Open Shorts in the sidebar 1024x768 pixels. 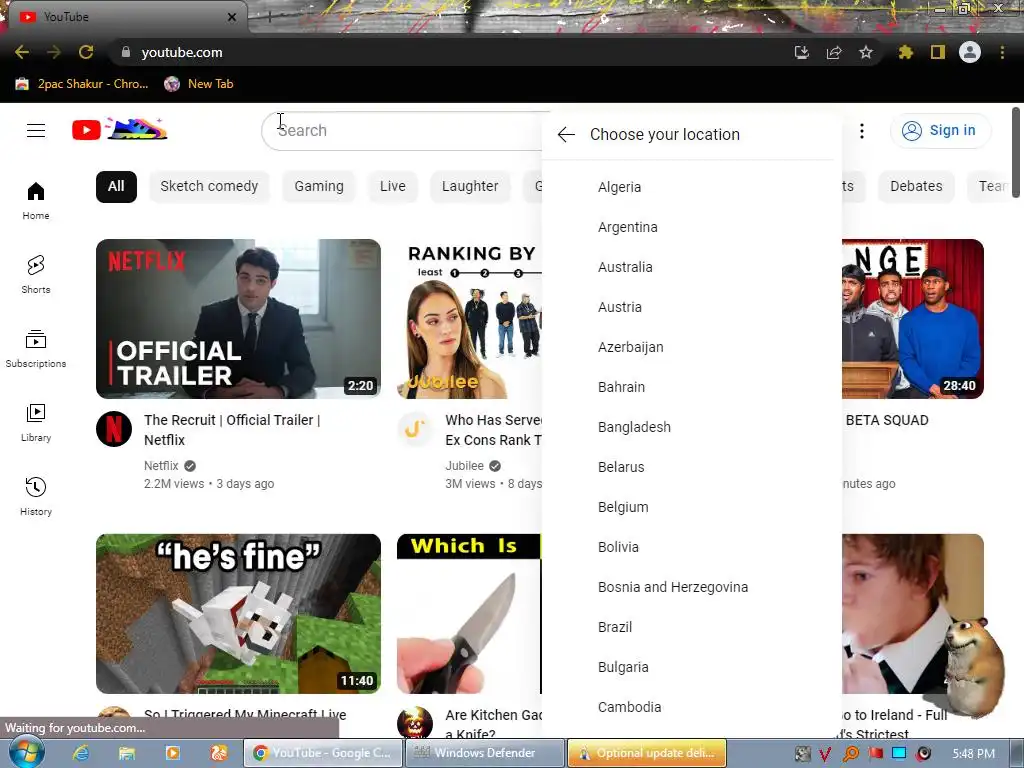tap(36, 274)
